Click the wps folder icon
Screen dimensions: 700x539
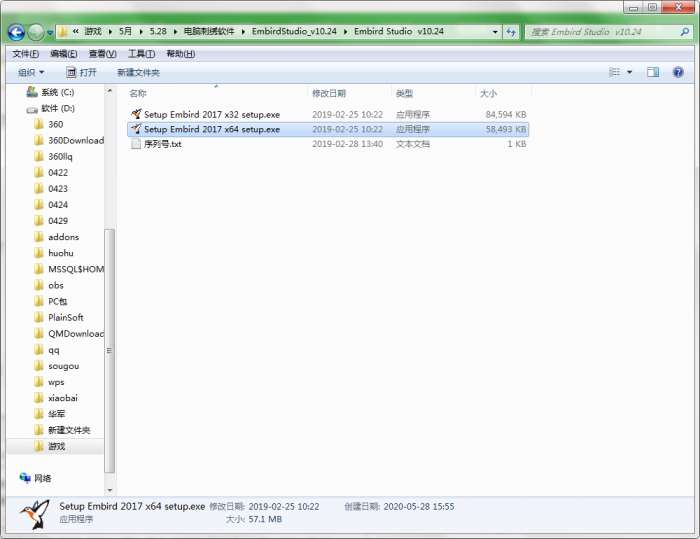[39, 382]
